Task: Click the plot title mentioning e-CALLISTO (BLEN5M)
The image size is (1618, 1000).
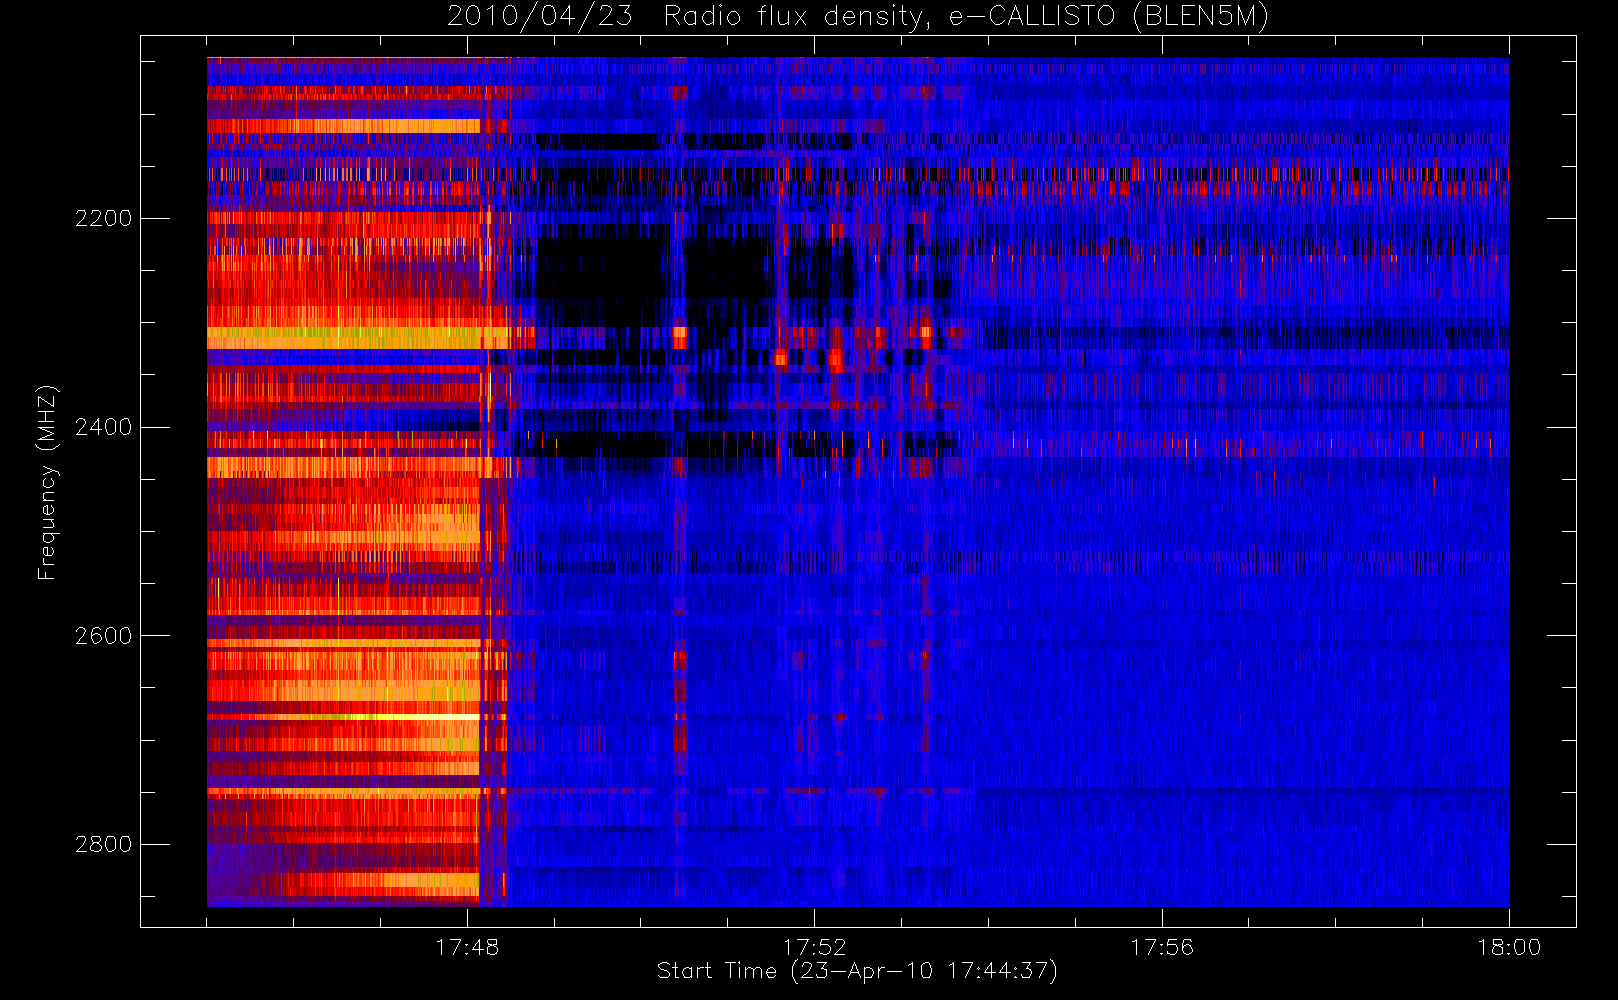Action: coord(857,16)
